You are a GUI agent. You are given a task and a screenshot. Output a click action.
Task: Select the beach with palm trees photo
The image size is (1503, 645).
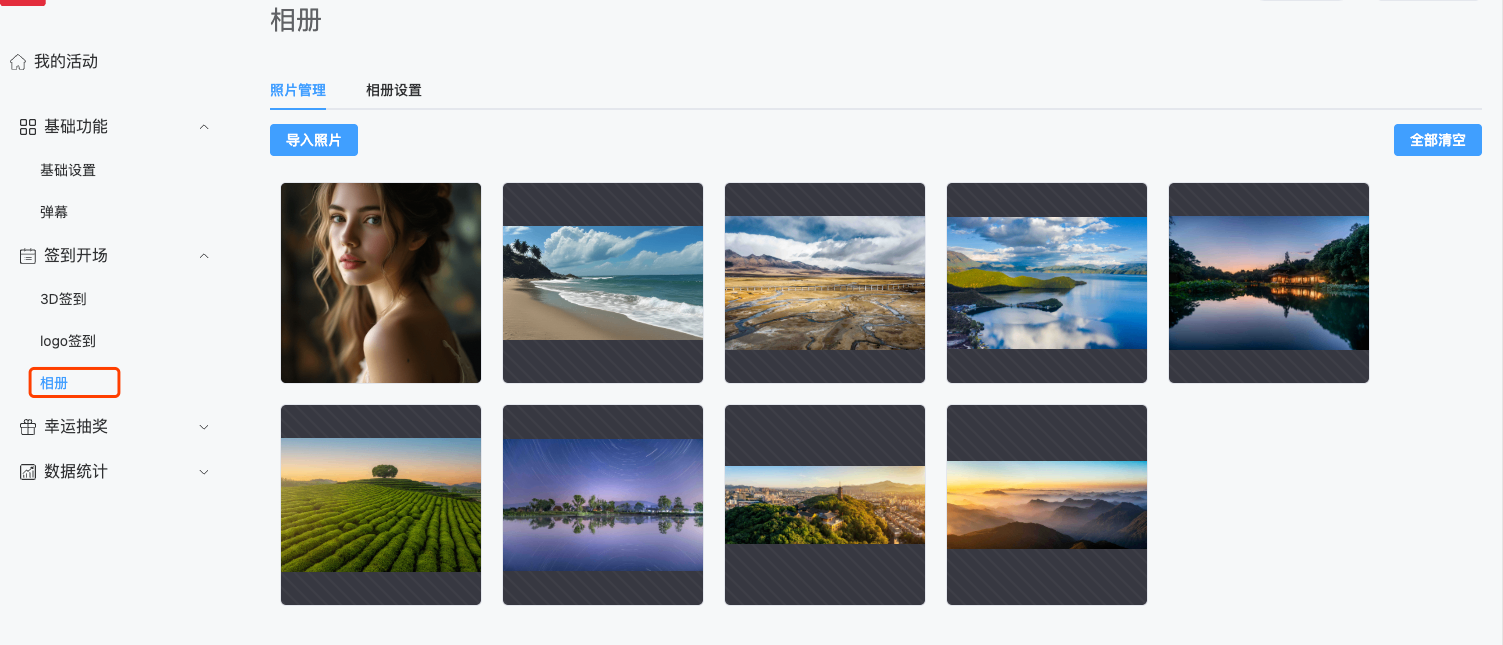pos(603,283)
